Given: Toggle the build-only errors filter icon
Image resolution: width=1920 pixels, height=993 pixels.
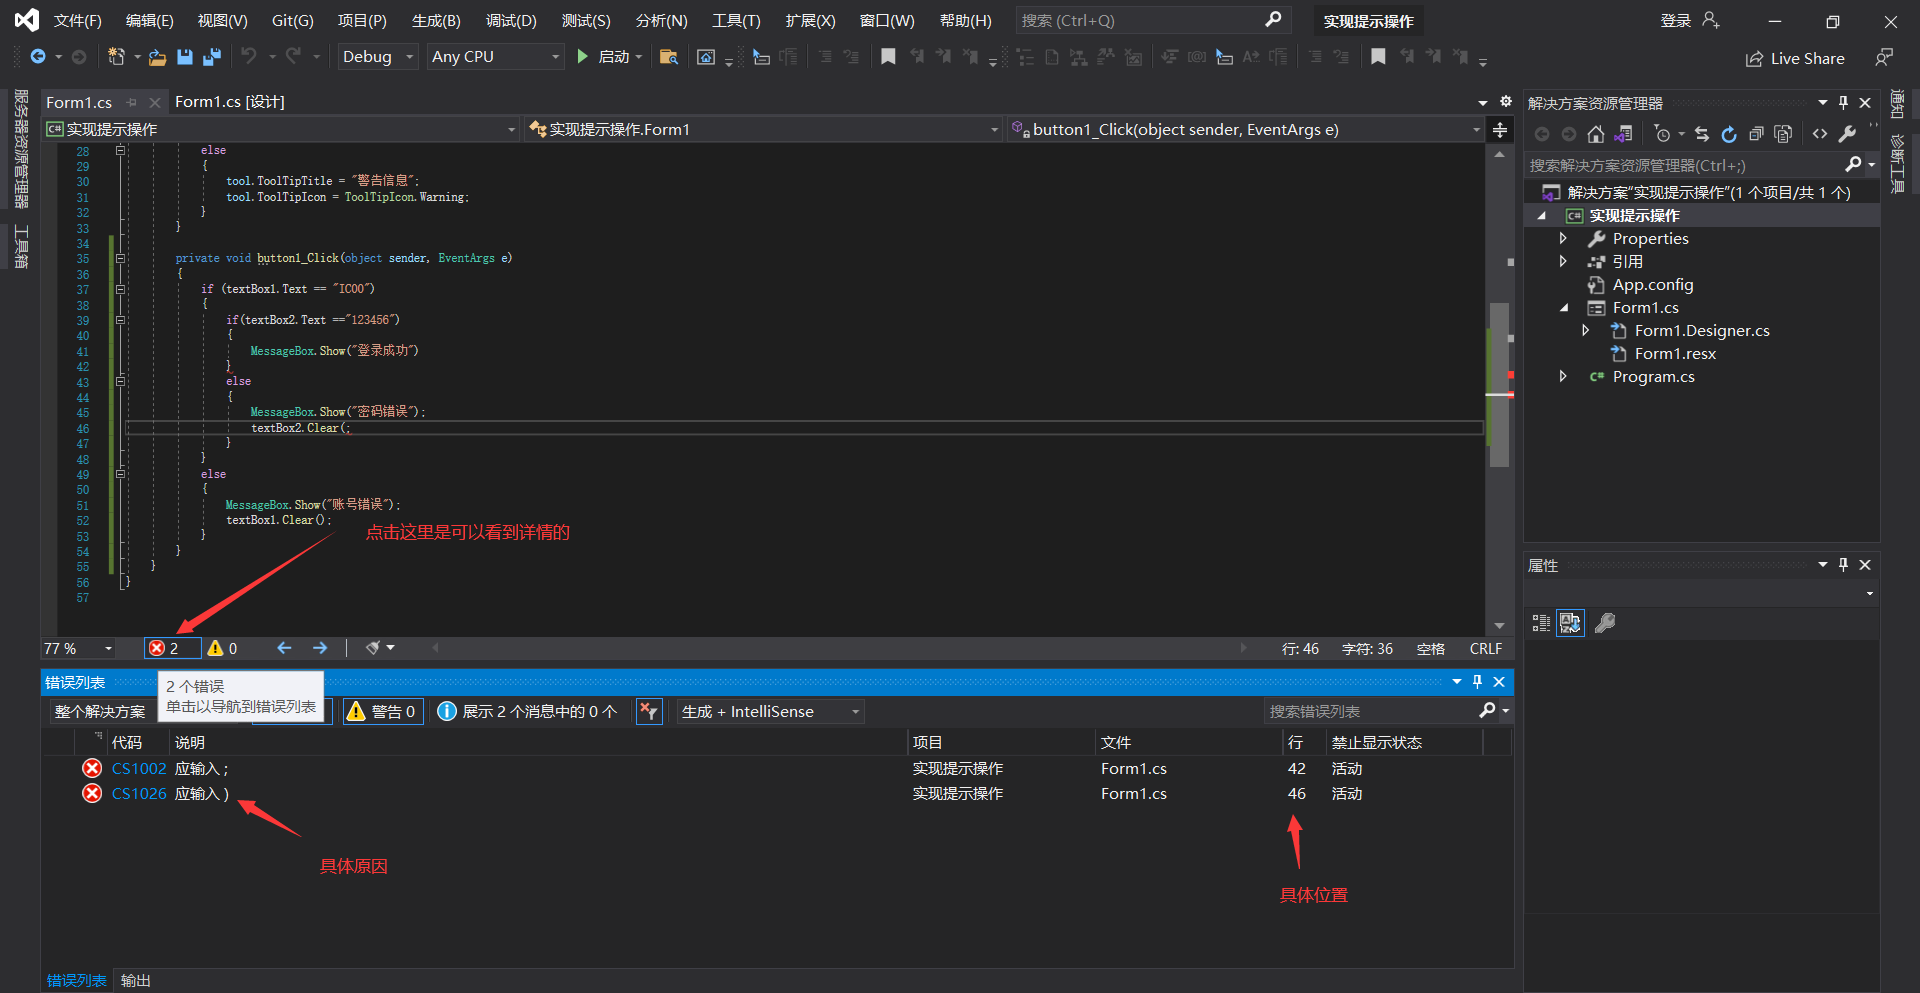Looking at the screenshot, I should (649, 711).
